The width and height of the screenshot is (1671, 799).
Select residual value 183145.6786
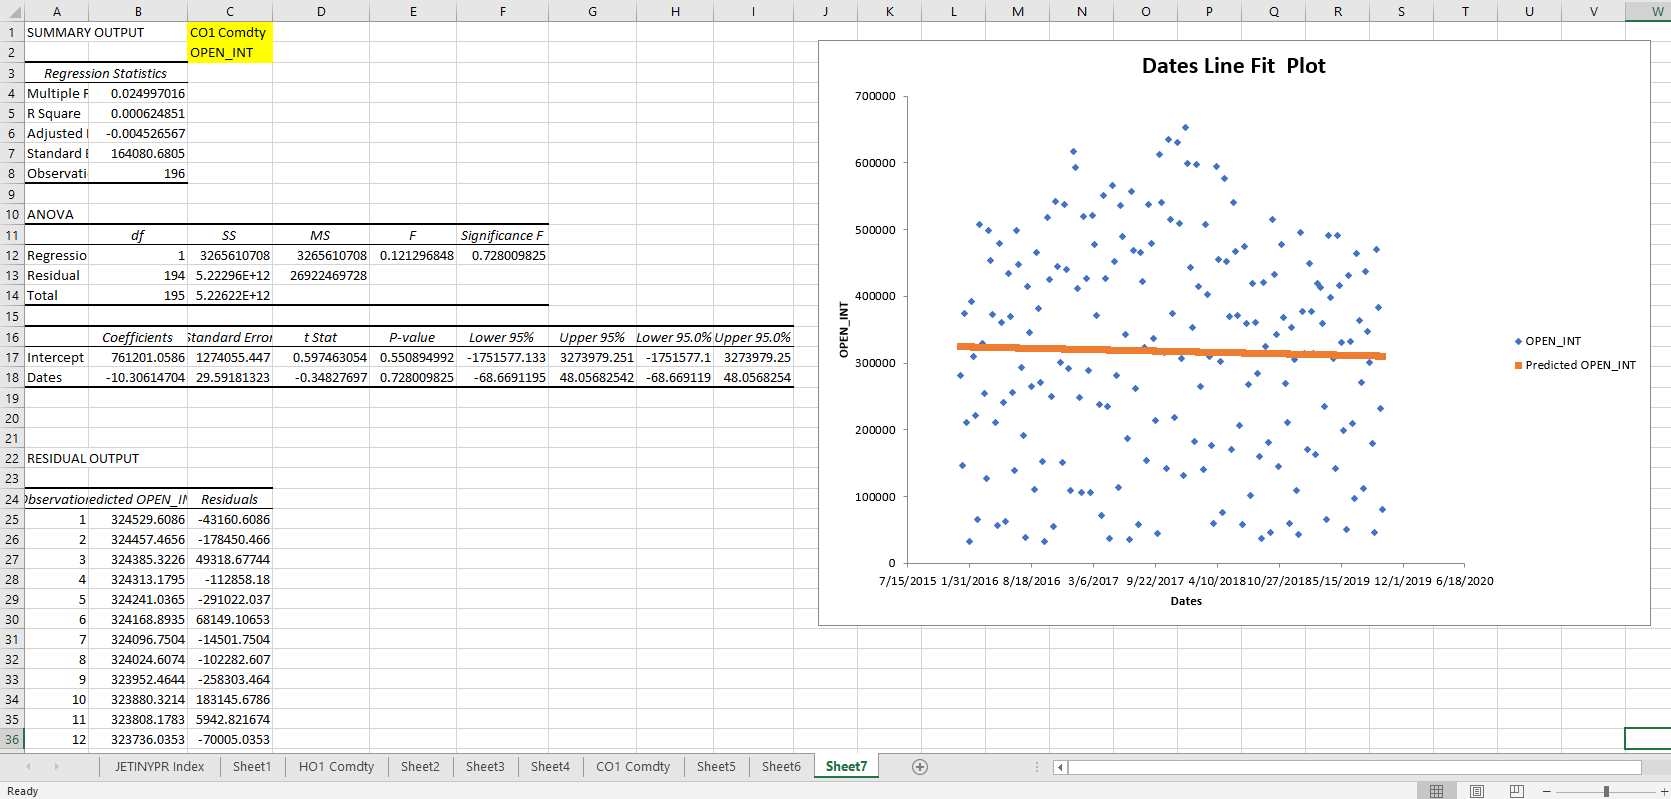tap(230, 699)
